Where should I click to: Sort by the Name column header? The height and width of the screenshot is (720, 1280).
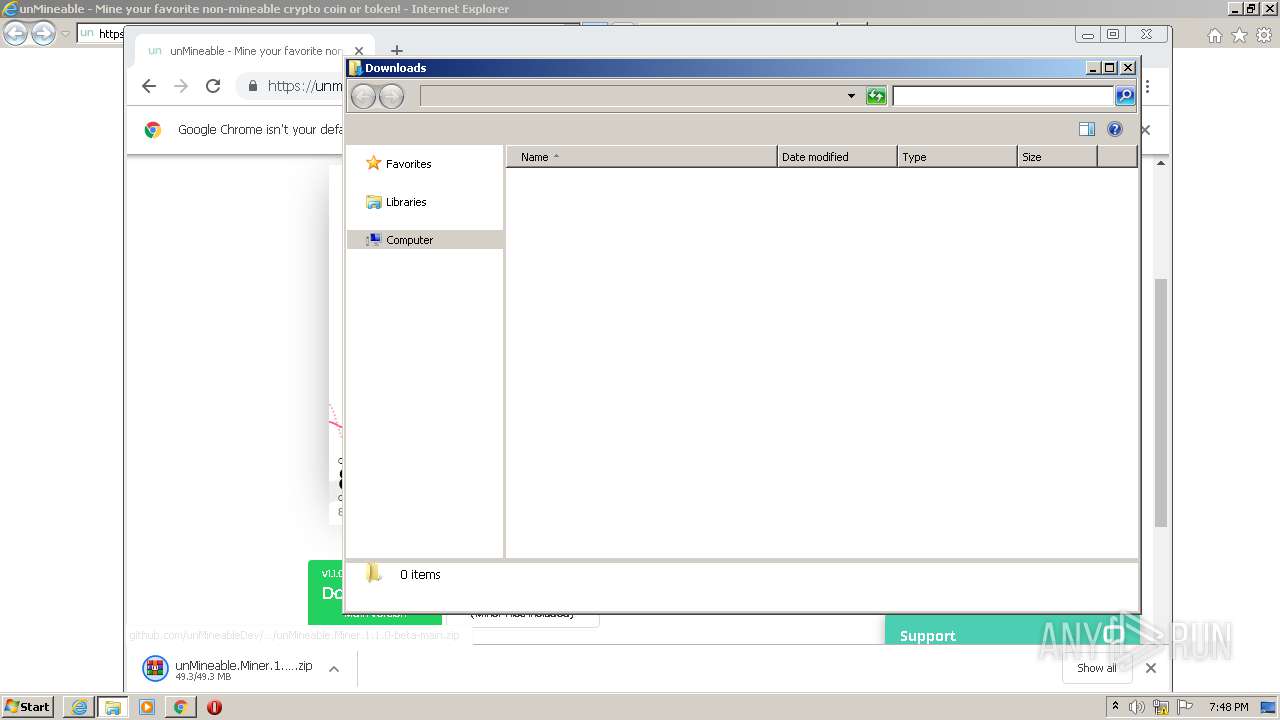point(642,157)
